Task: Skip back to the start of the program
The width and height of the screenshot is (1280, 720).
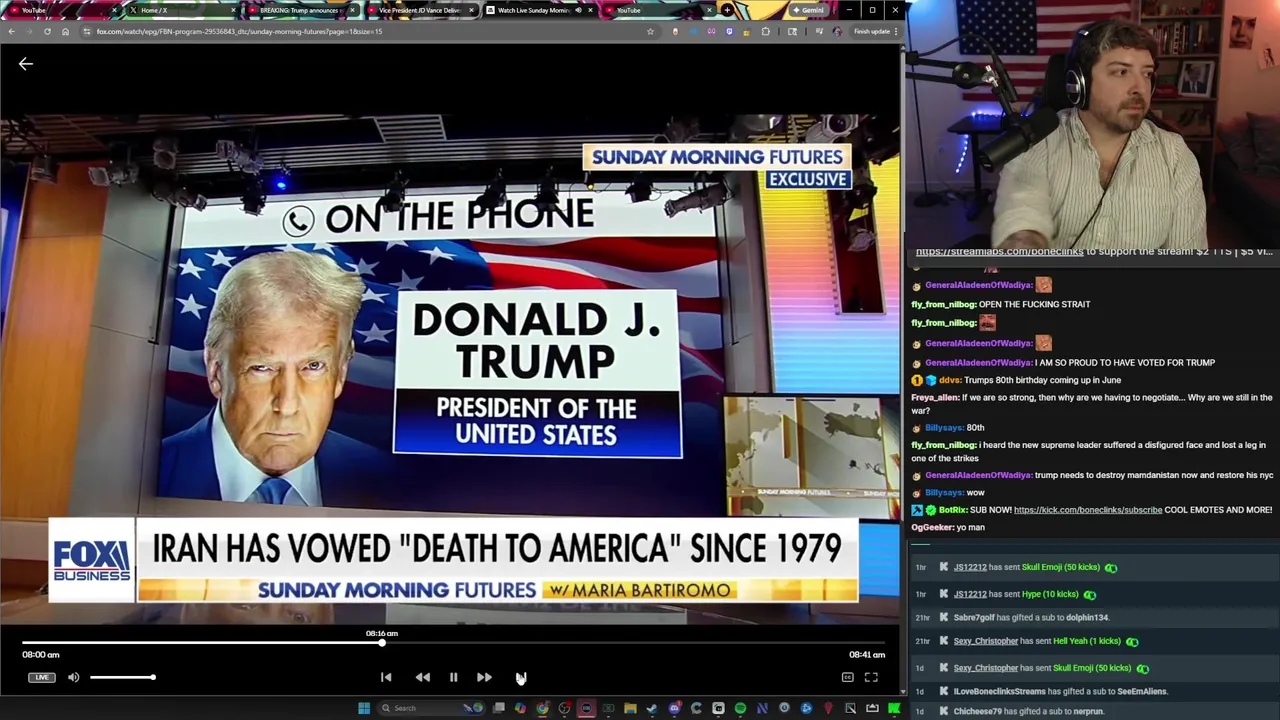Action: [386, 677]
